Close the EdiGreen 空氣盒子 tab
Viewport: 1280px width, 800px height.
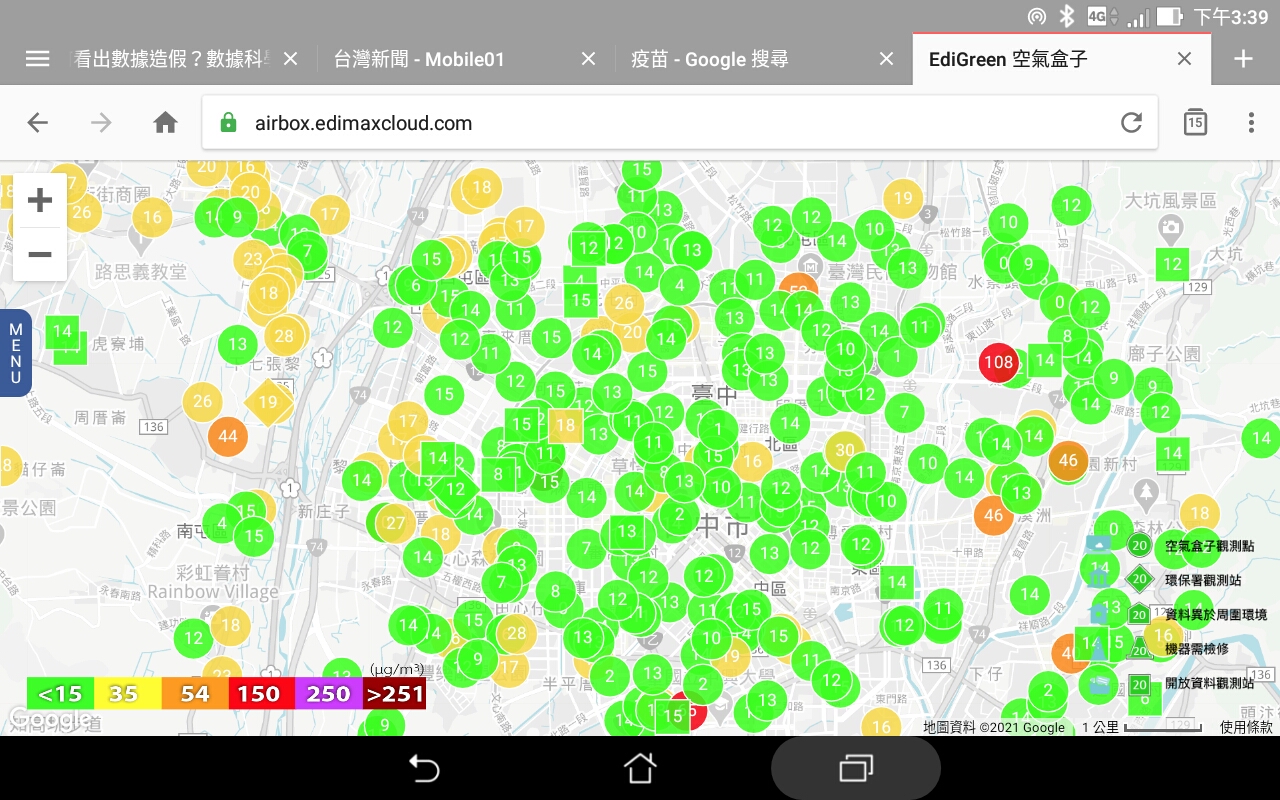(1184, 59)
